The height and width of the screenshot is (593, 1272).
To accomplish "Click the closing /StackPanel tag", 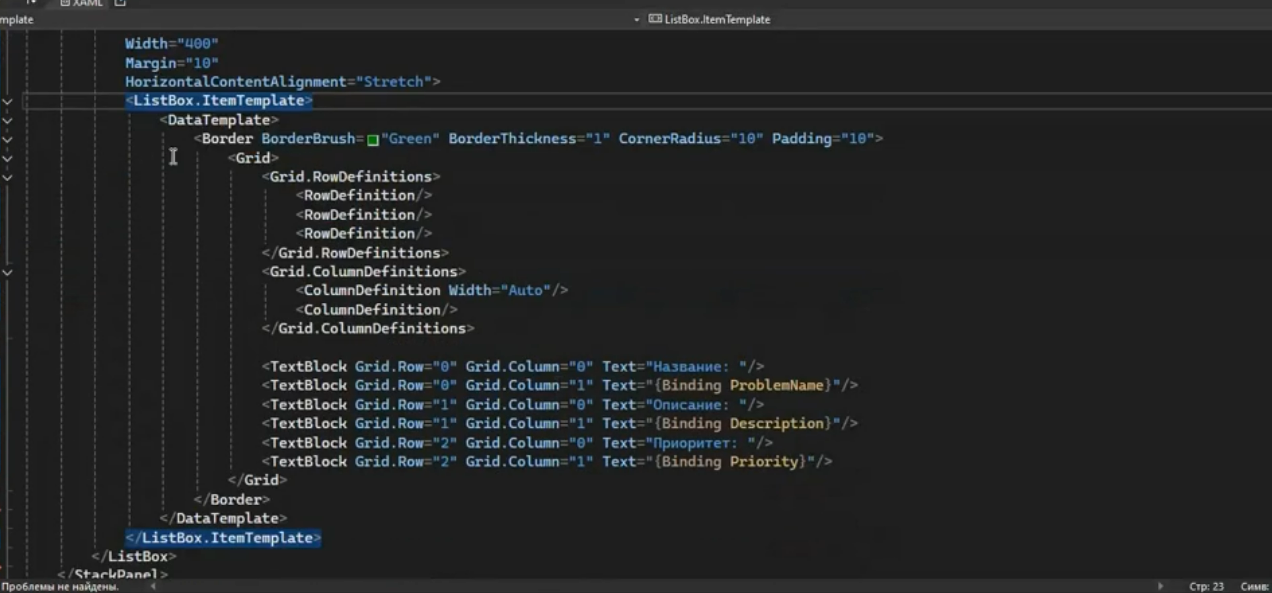I will click(x=112, y=575).
